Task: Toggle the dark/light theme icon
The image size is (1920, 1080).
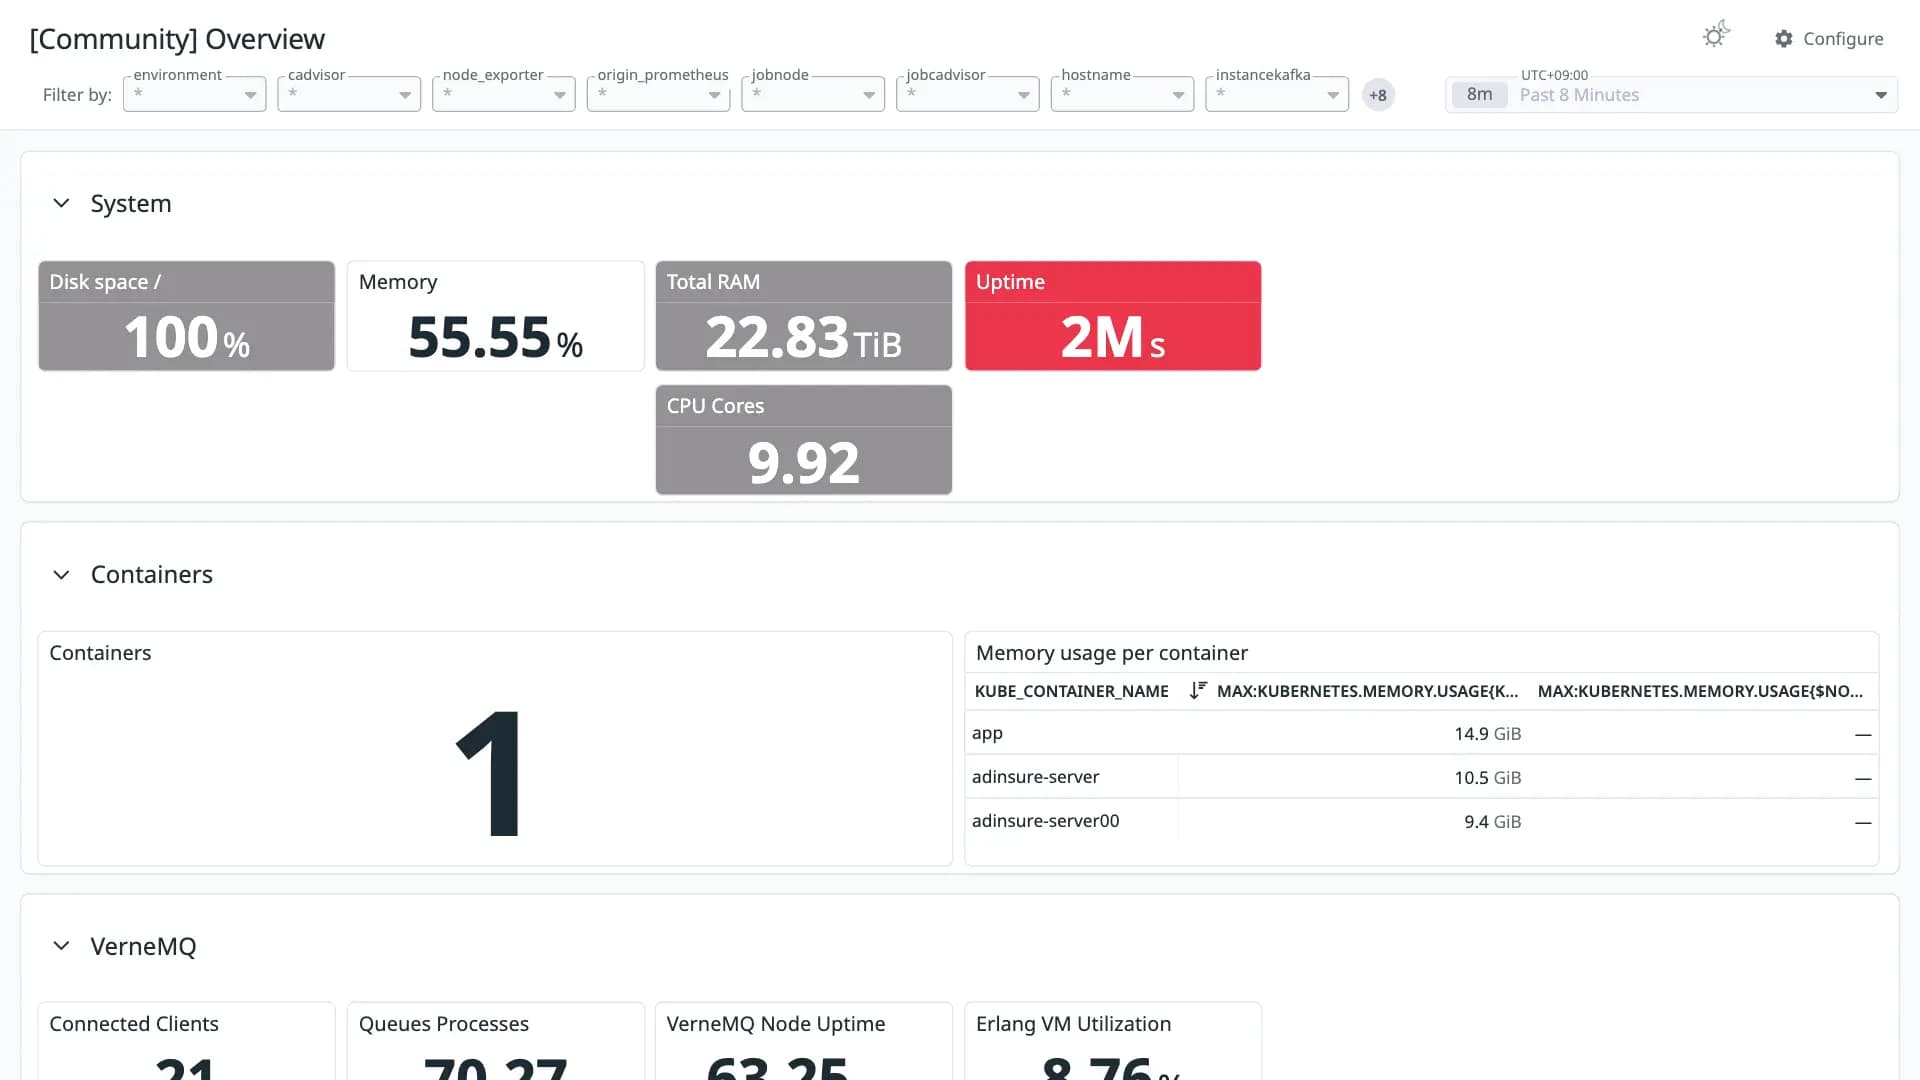Action: [1716, 36]
